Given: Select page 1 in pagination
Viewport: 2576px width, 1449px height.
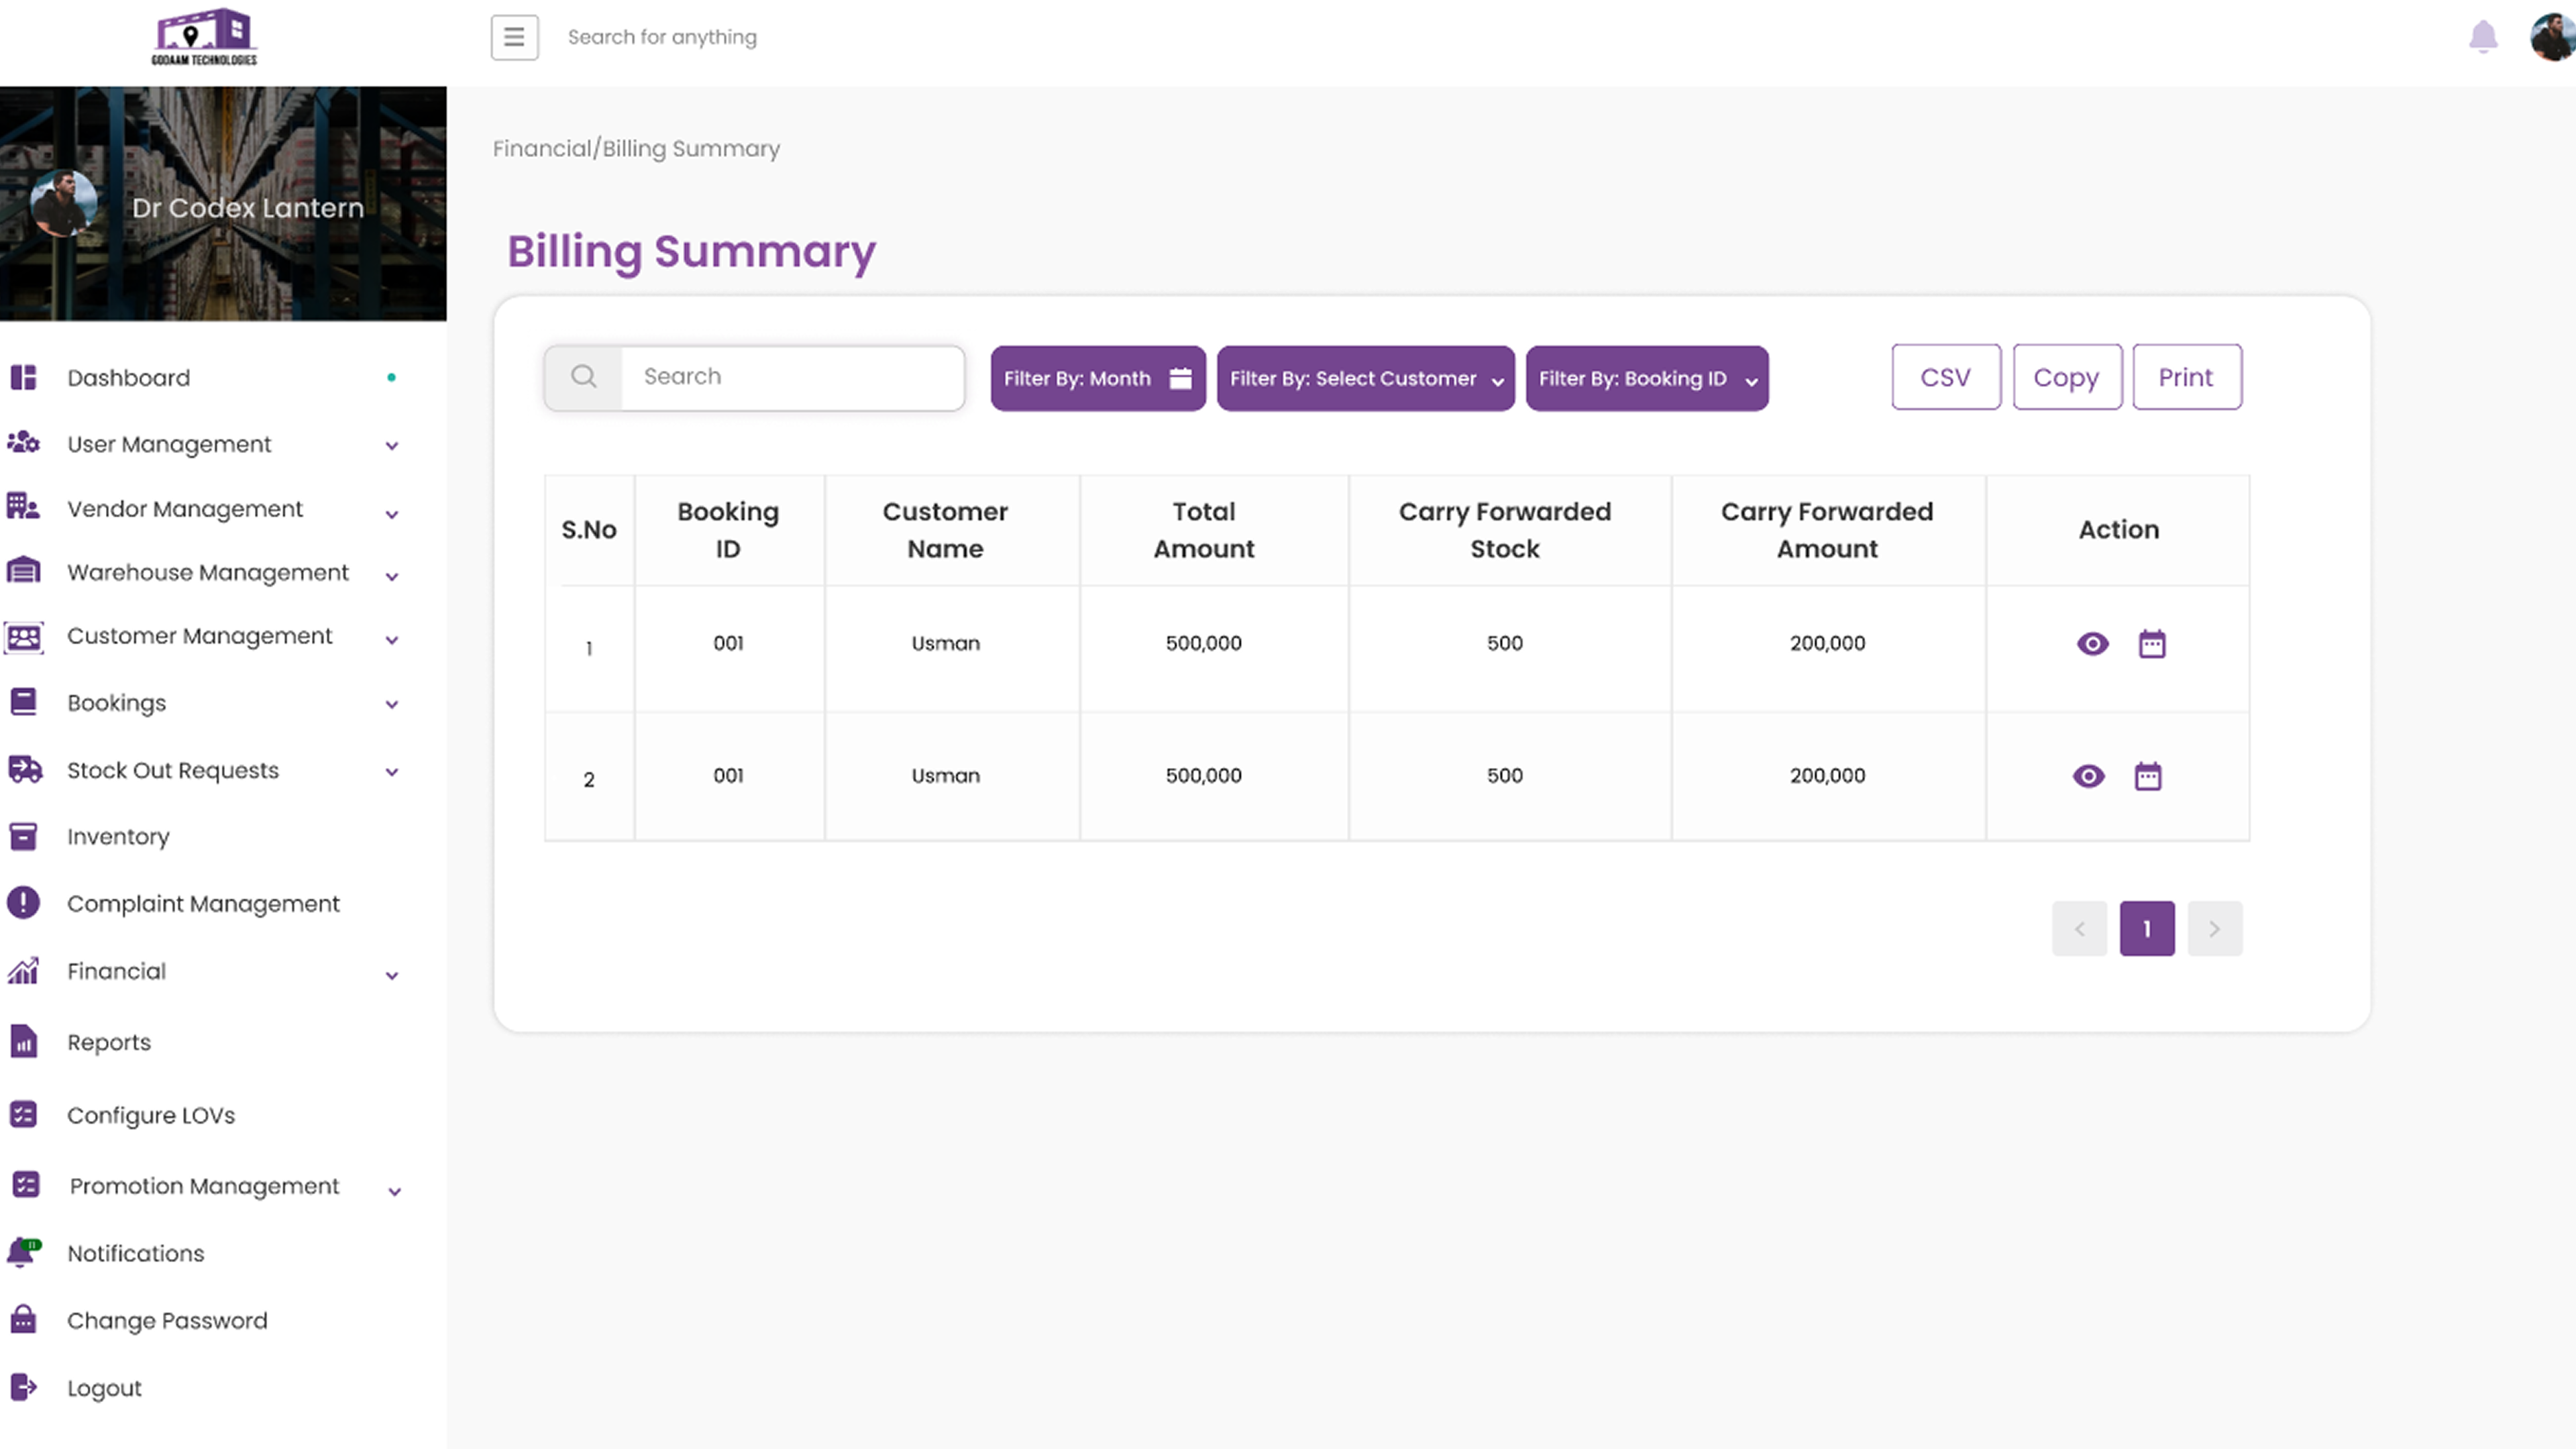Looking at the screenshot, I should (2147, 929).
